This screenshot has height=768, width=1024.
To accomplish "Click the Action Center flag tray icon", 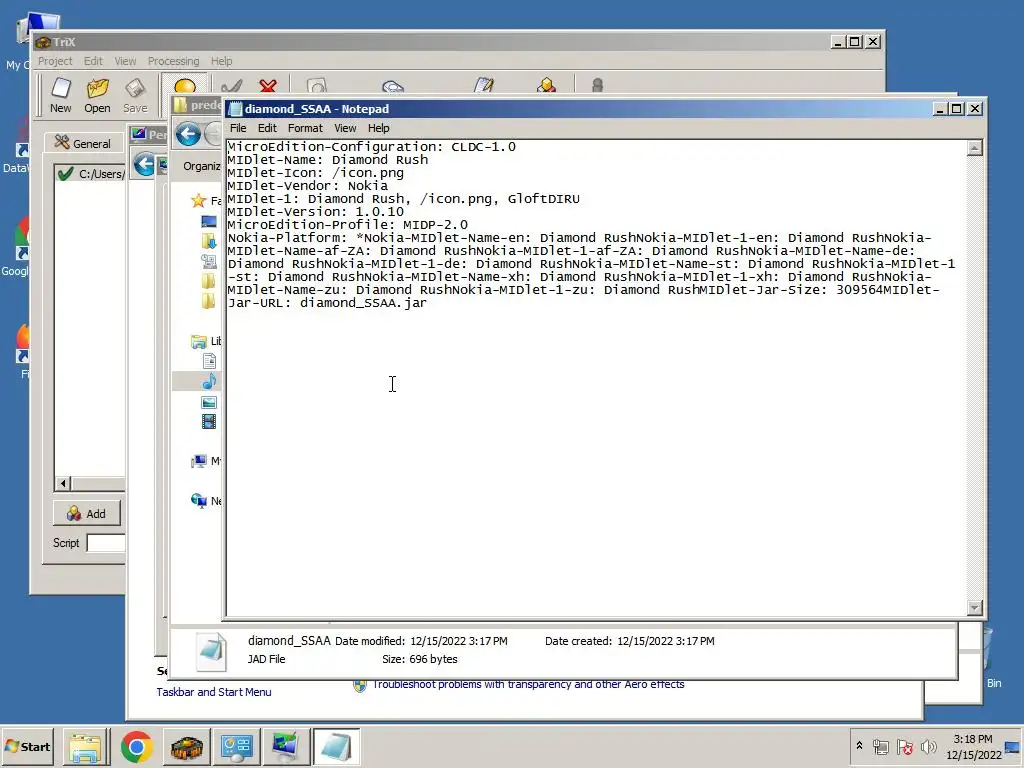I will [x=904, y=746].
